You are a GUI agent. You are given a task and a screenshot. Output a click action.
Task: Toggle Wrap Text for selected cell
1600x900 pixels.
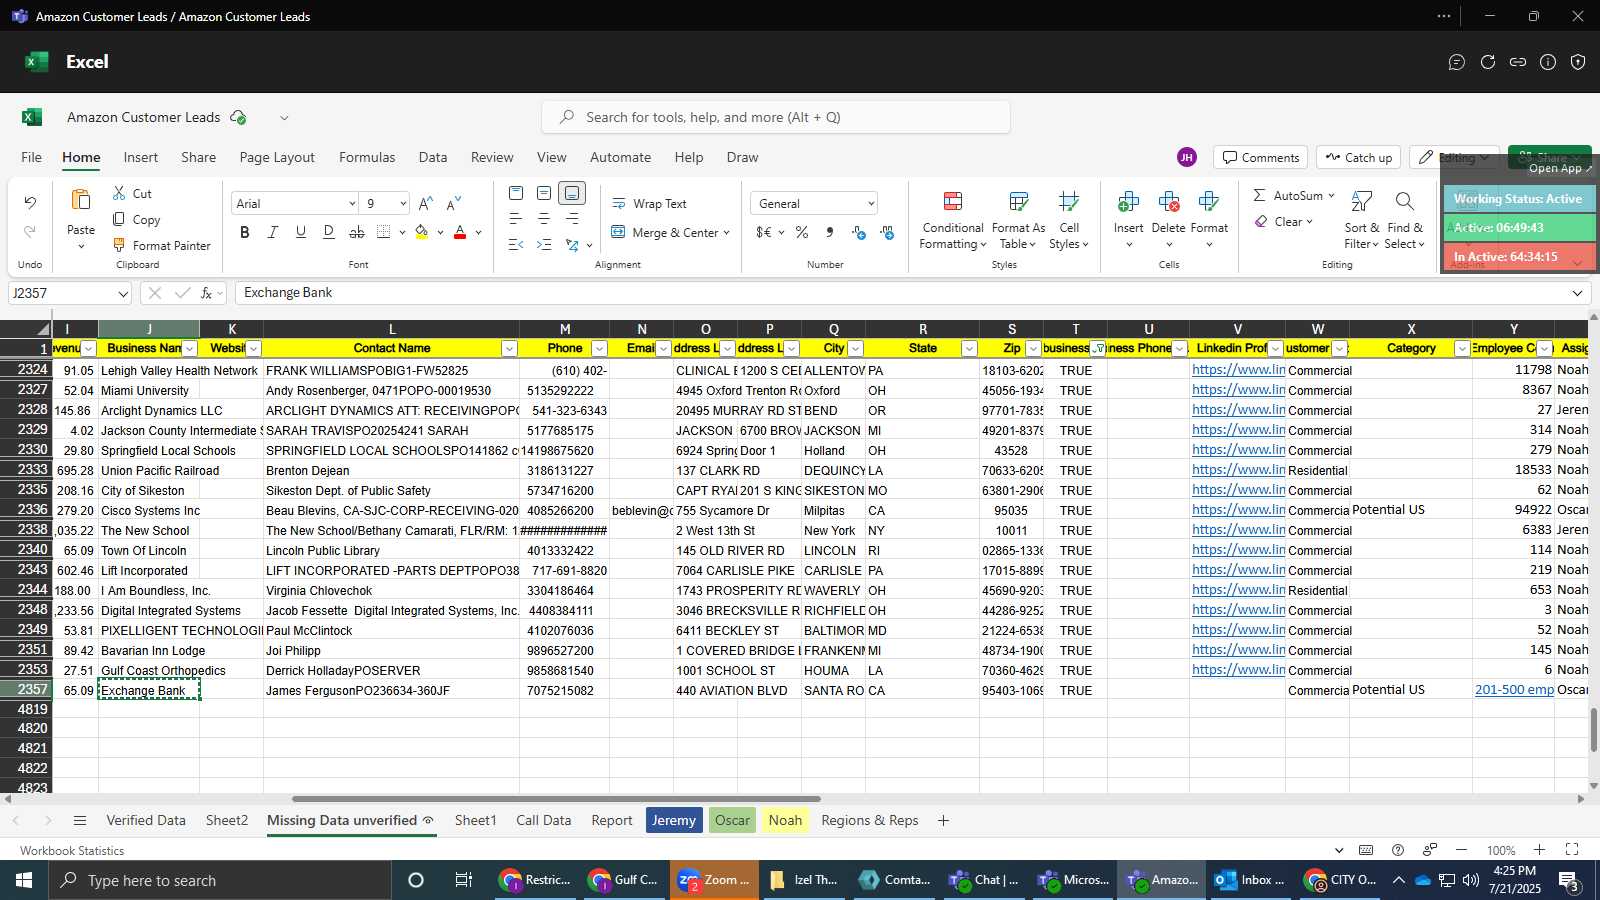point(649,203)
